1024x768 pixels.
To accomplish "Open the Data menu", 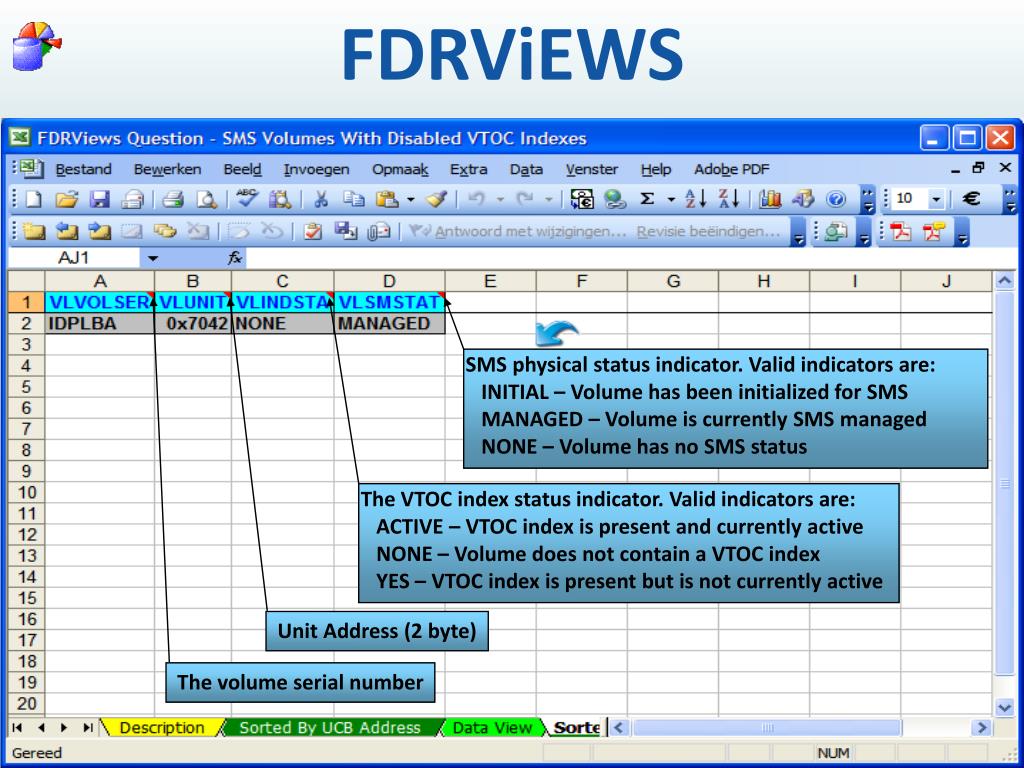I will pos(526,169).
